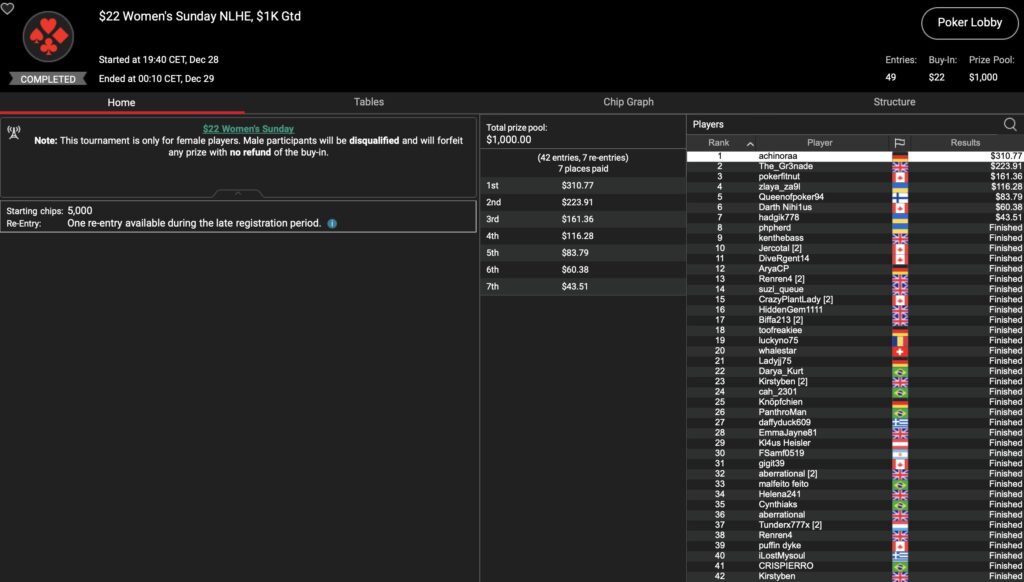Viewport: 1024px width, 582px height.
Task: Click the broadcast antenna announcement icon
Action: click(14, 131)
